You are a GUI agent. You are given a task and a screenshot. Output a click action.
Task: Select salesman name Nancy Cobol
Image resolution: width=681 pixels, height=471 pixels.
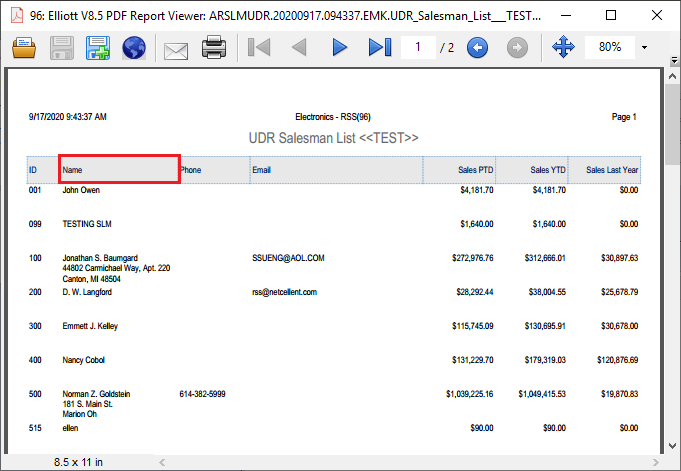(x=83, y=360)
